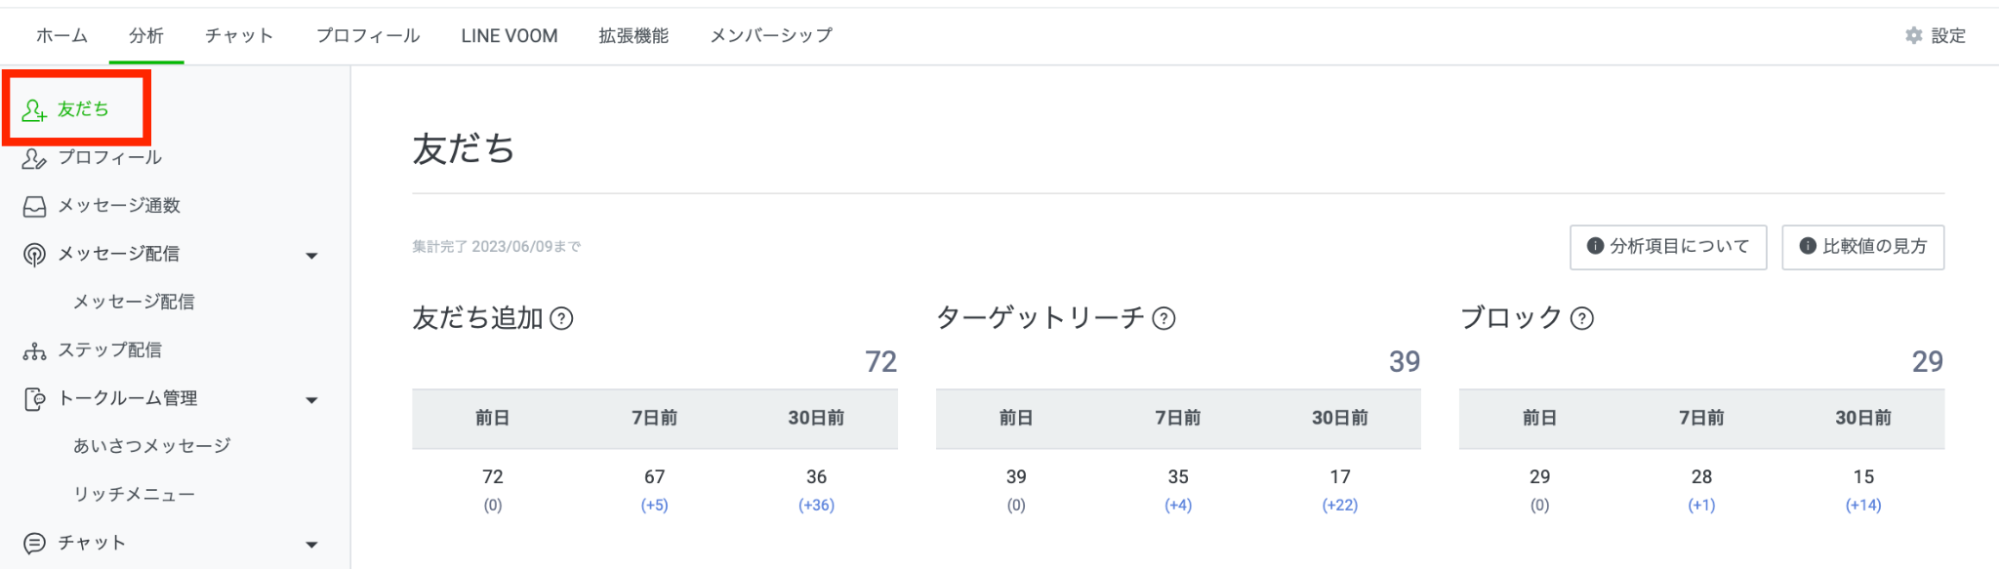Expand the チャット sidebar section arrow

click(312, 545)
